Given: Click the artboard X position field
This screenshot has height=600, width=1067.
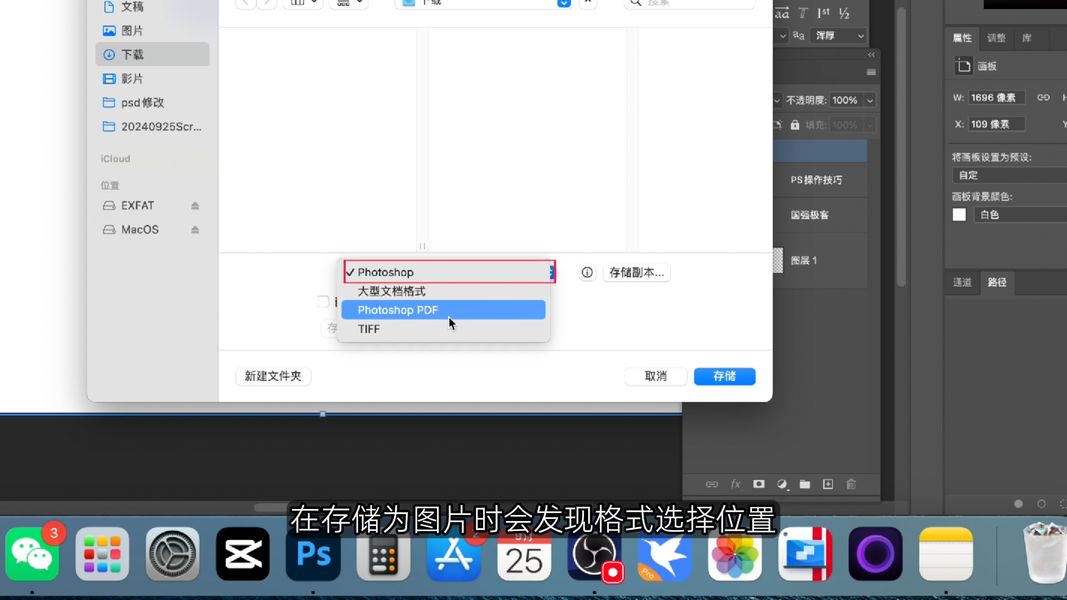Looking at the screenshot, I should click(x=996, y=124).
